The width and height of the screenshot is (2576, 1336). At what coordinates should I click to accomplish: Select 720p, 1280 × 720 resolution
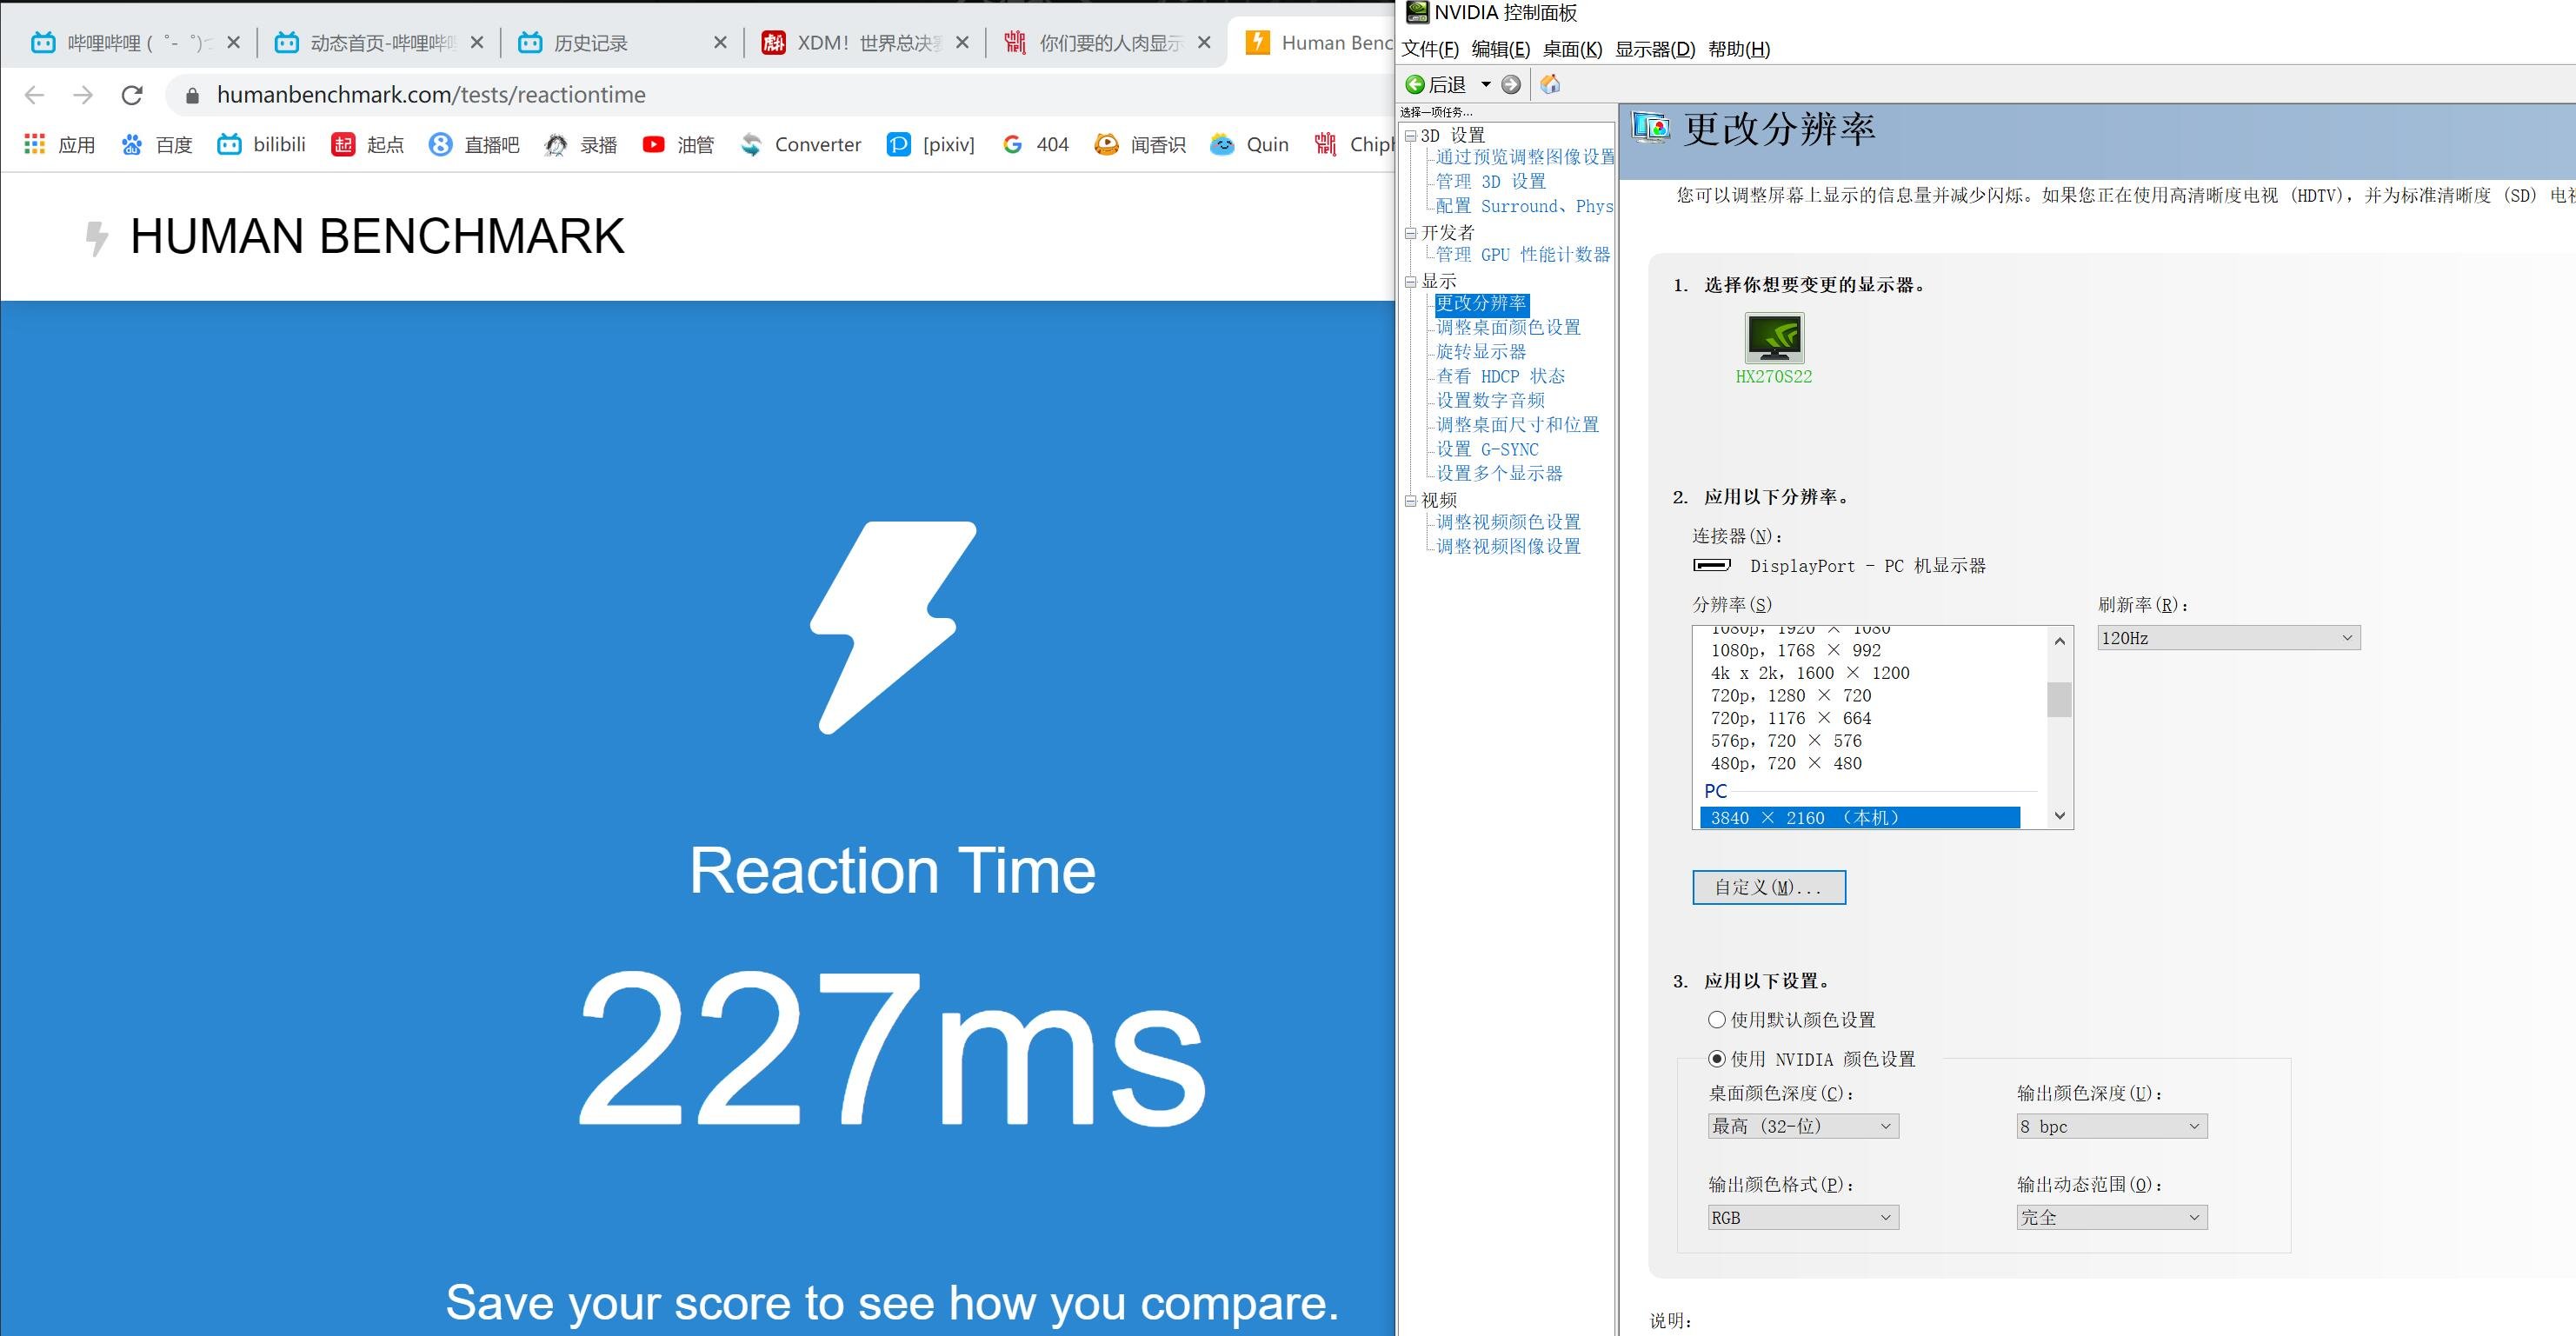coord(1790,696)
